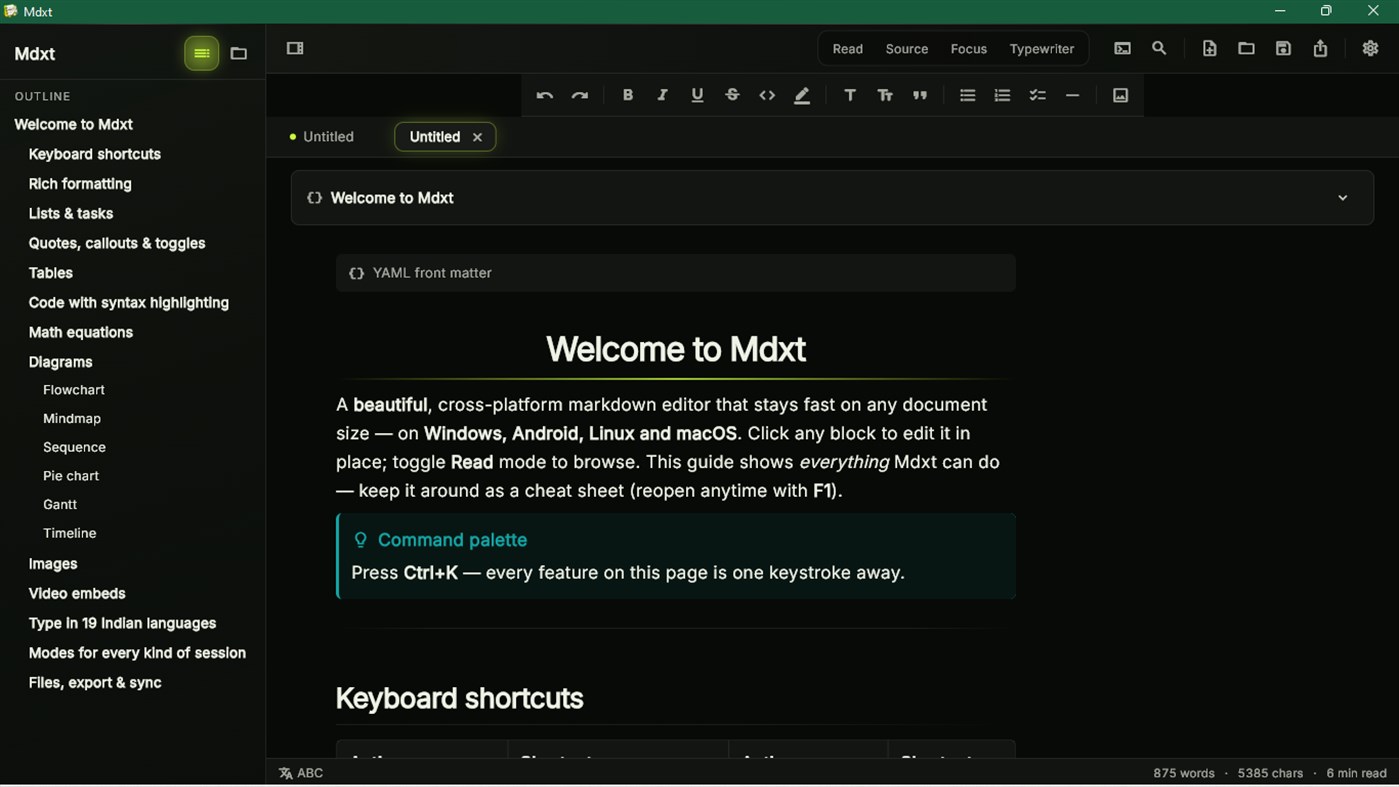This screenshot has height=787, width=1399.
Task: Toggle Focus mode
Action: click(x=969, y=49)
